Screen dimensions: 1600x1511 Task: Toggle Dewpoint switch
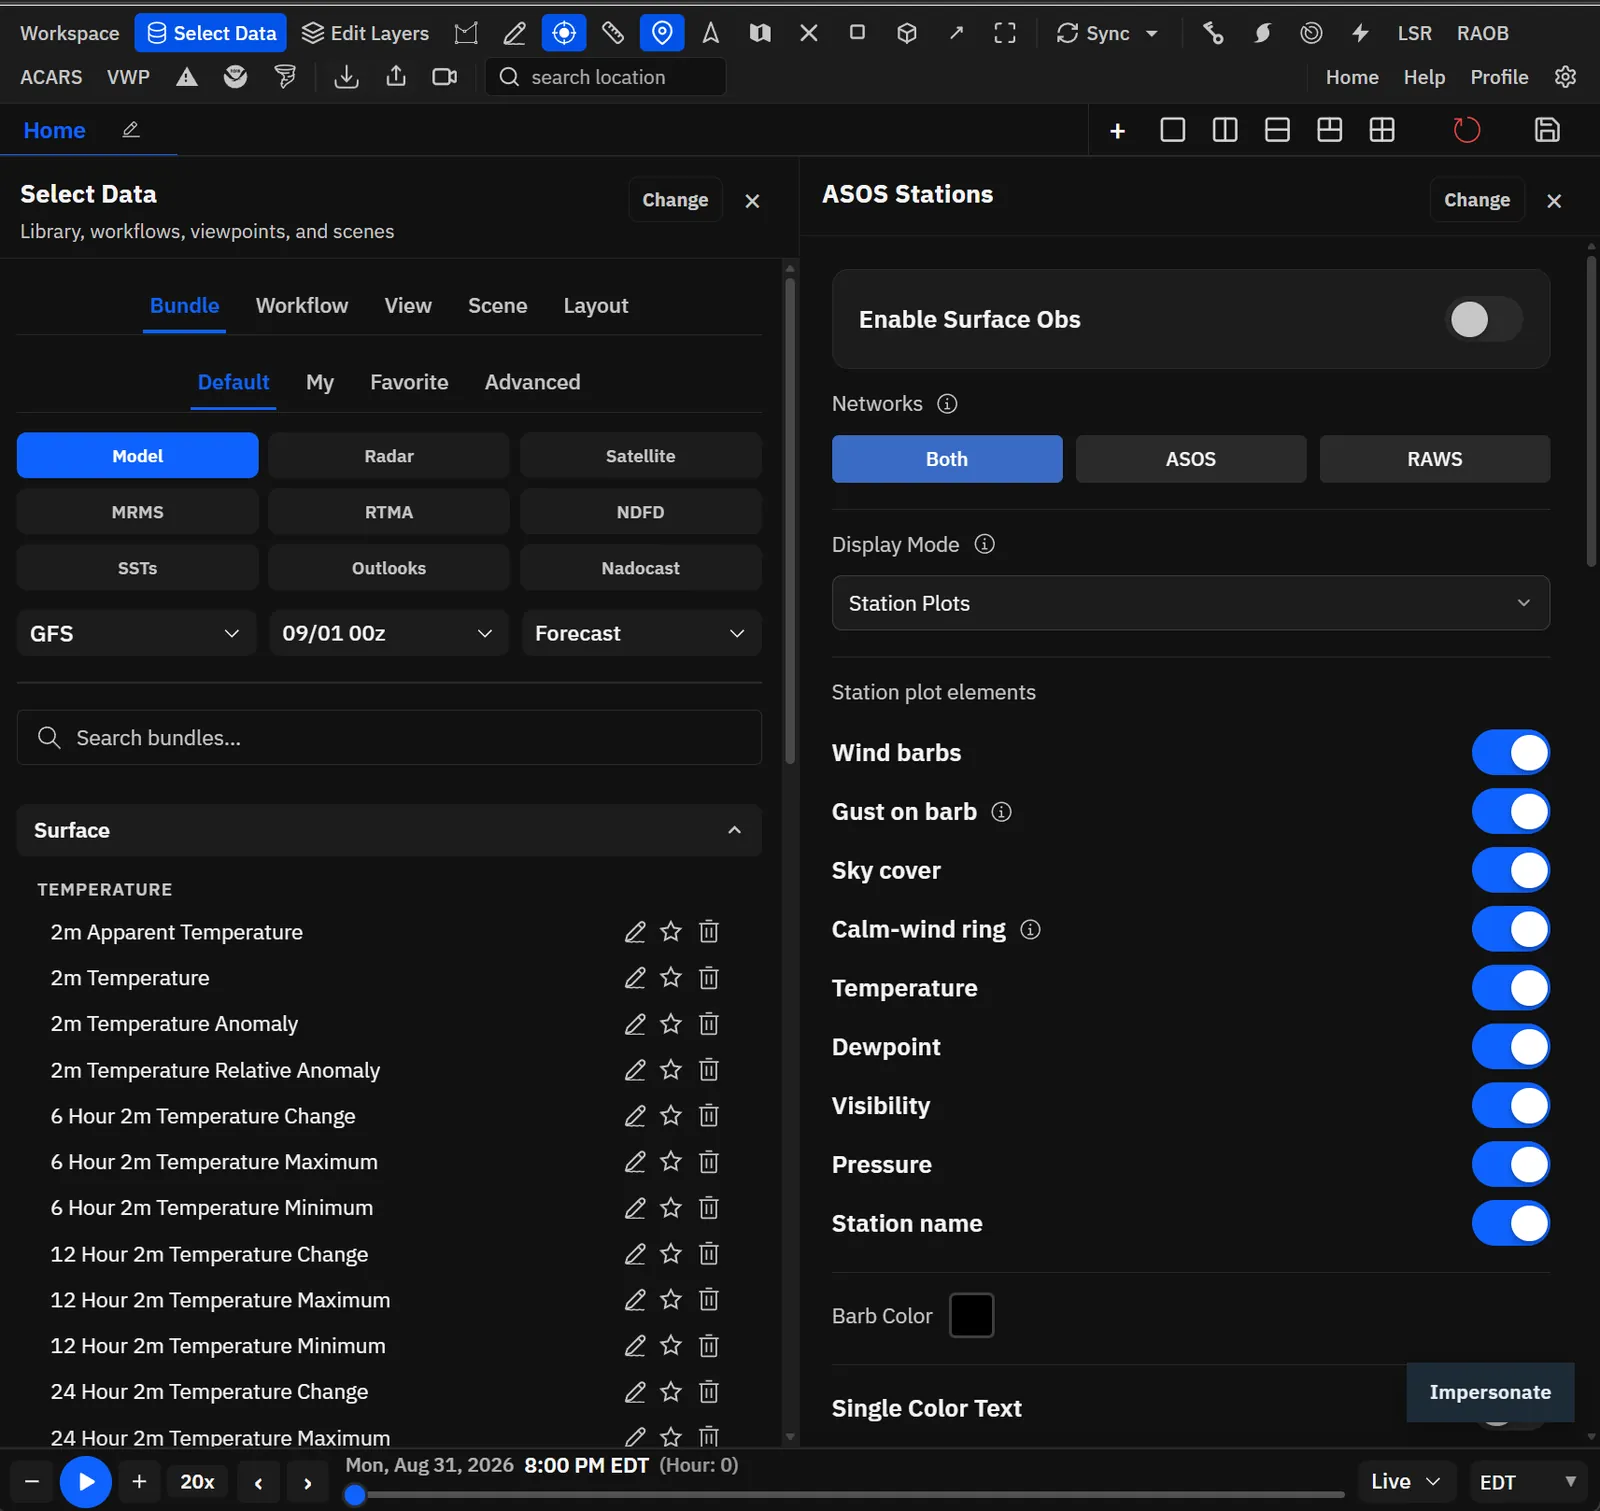coord(1510,1047)
